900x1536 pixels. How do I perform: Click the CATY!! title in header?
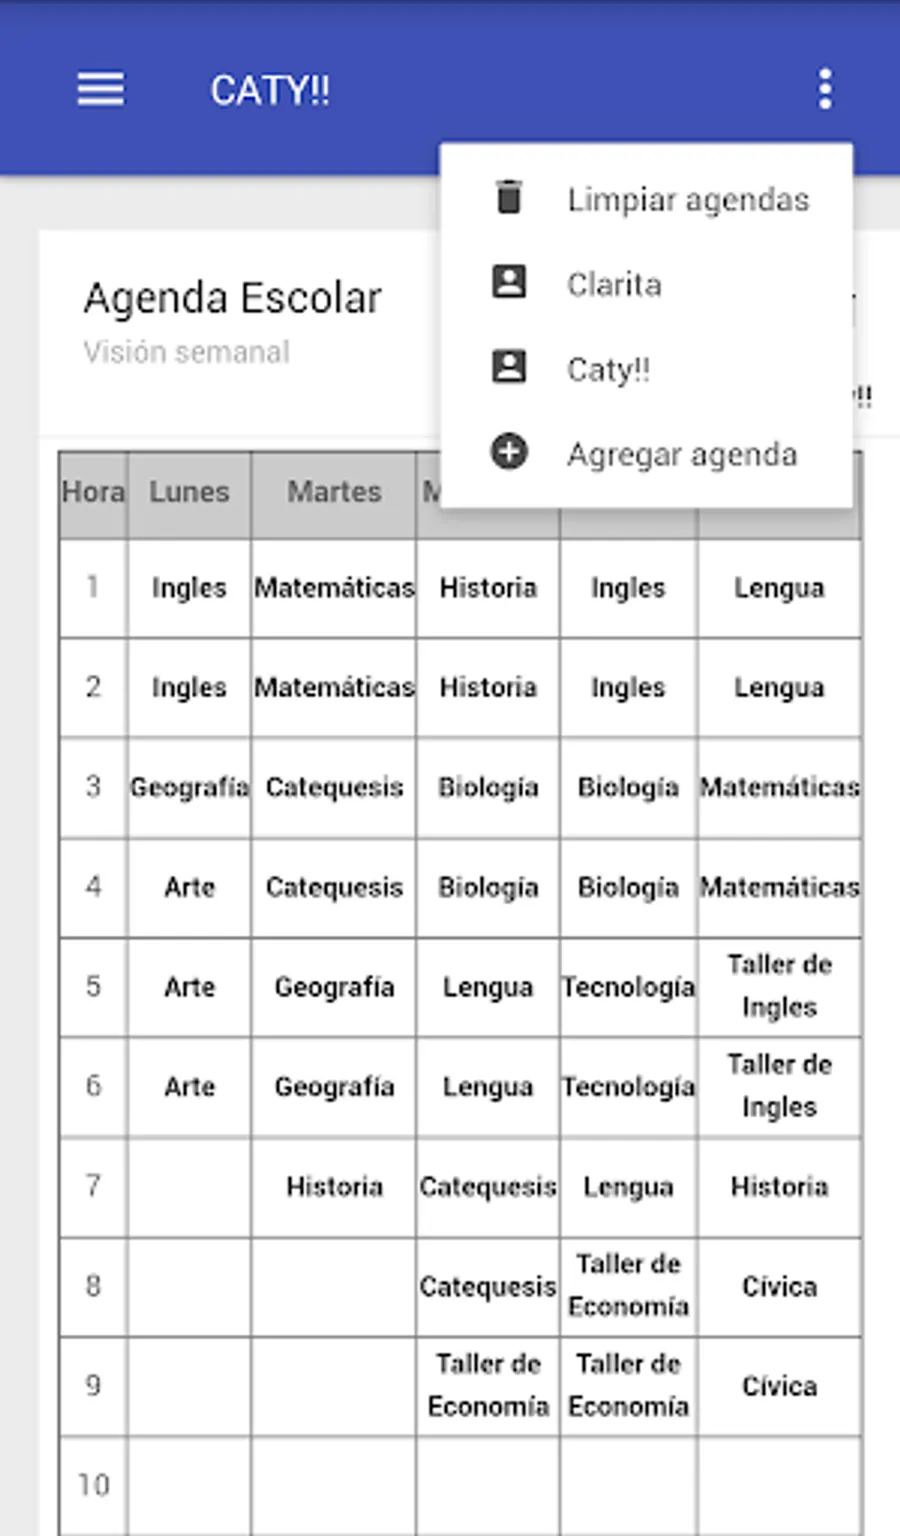[269, 91]
